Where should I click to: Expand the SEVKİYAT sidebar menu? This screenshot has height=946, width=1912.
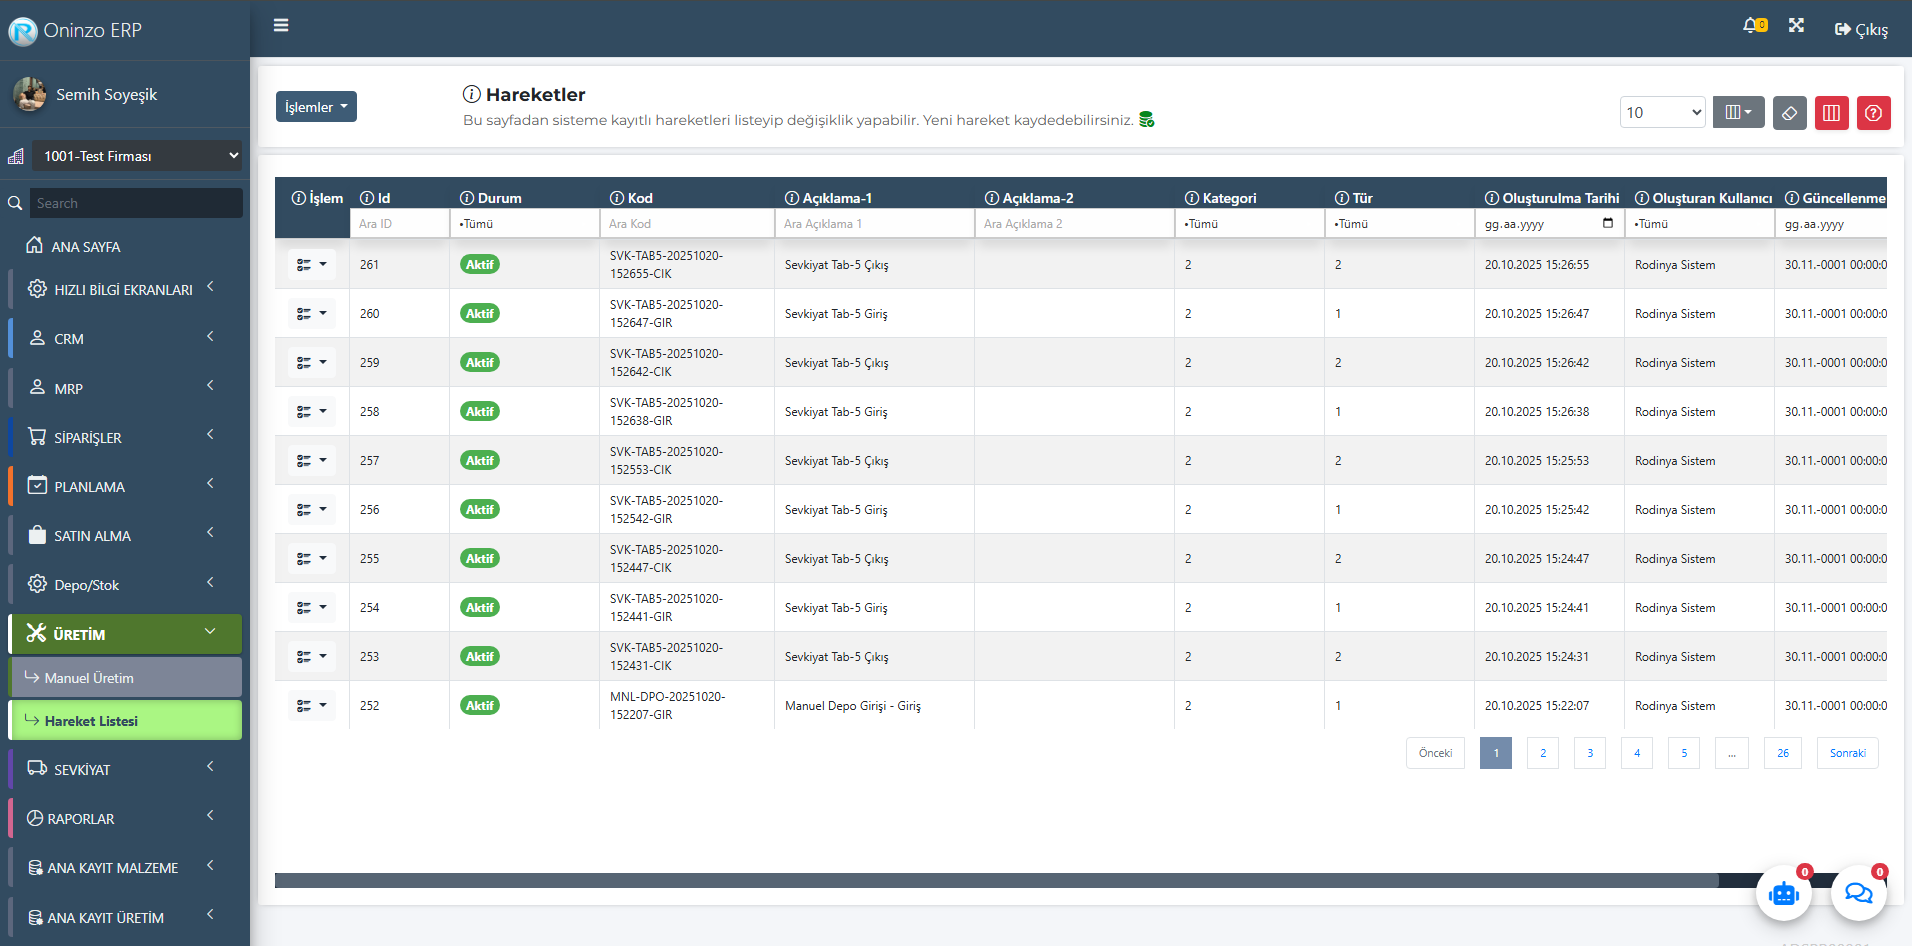125,769
